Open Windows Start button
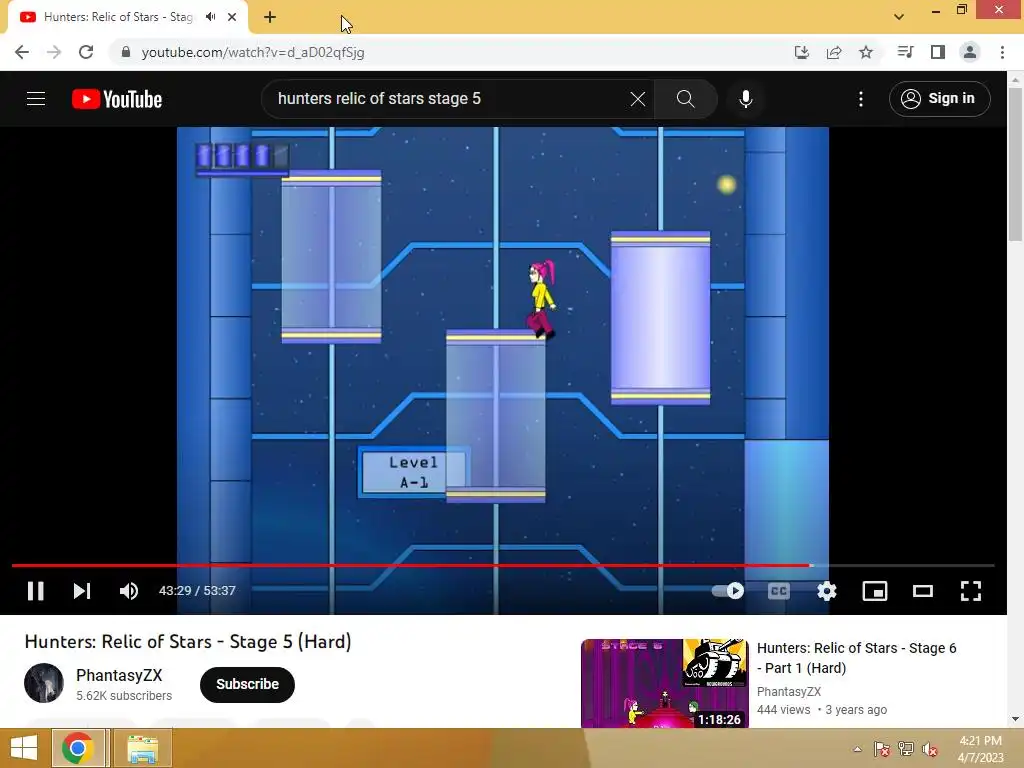 pyautogui.click(x=24, y=748)
